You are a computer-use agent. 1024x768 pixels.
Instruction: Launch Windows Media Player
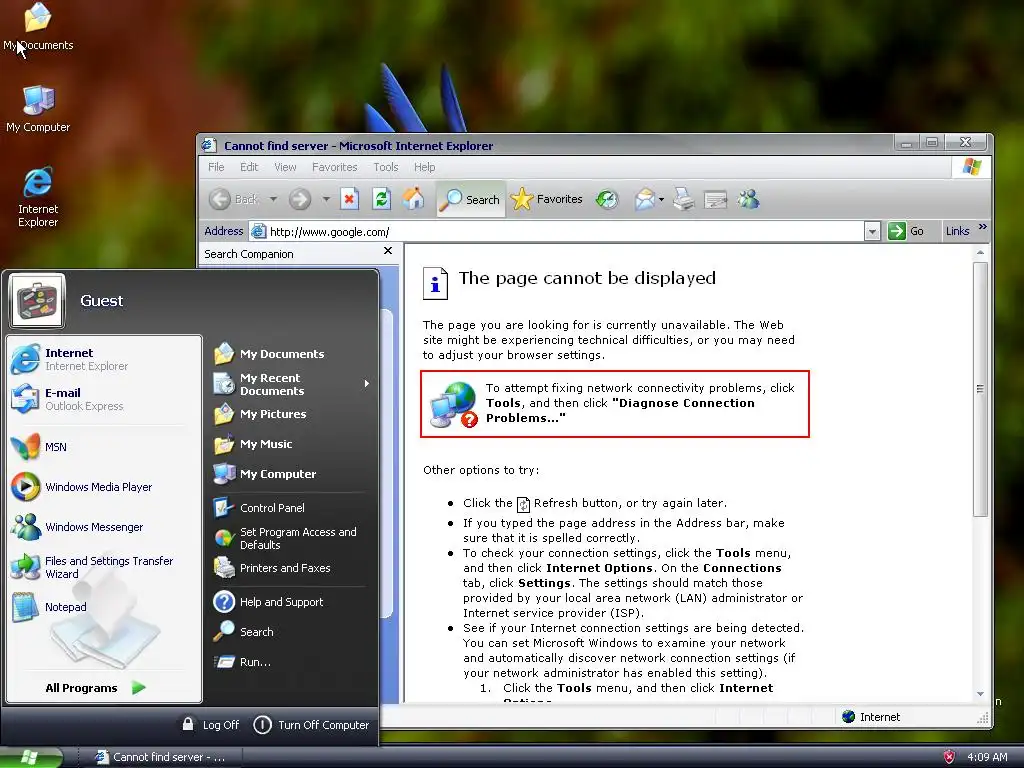click(x=104, y=487)
